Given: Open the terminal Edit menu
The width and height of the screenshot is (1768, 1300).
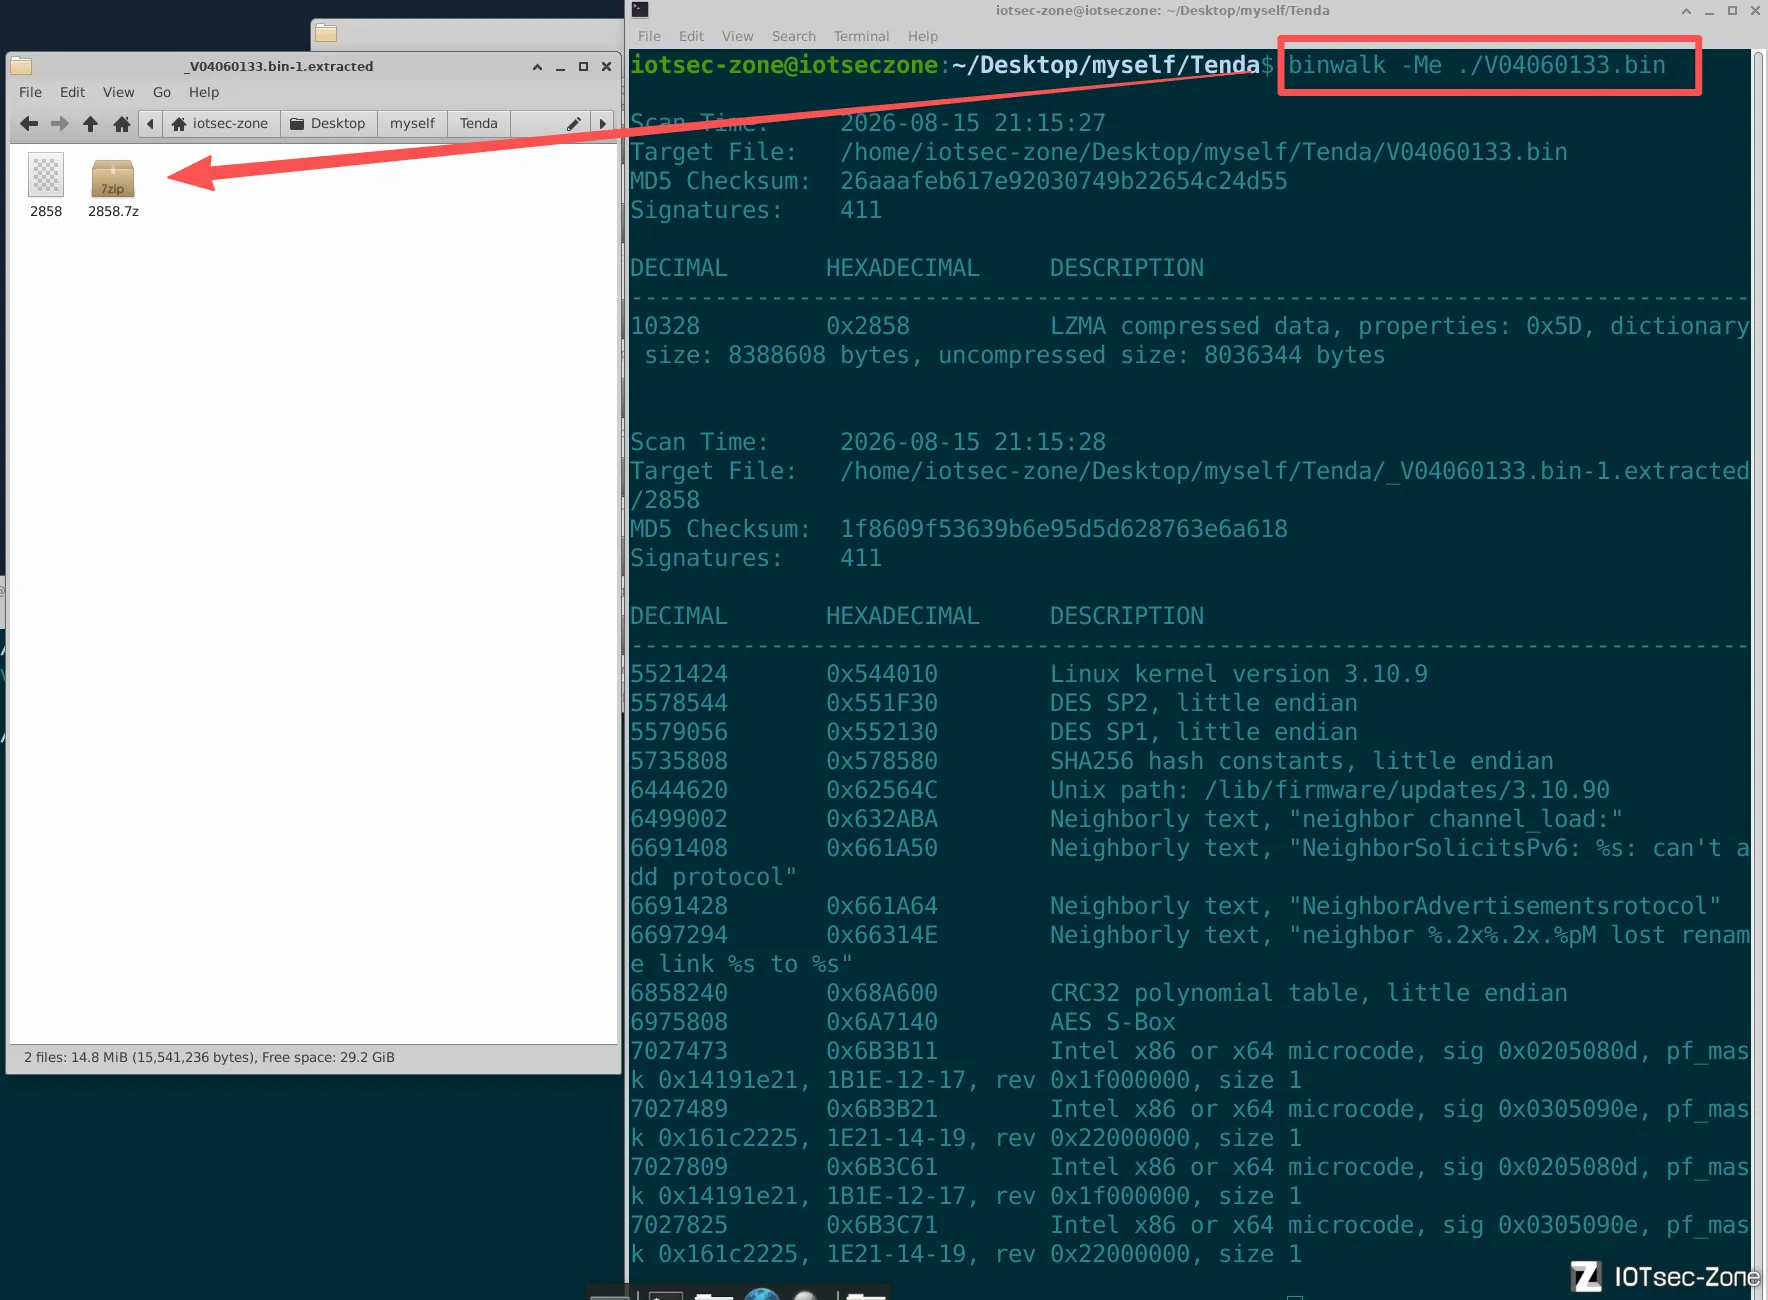Looking at the screenshot, I should pos(691,36).
